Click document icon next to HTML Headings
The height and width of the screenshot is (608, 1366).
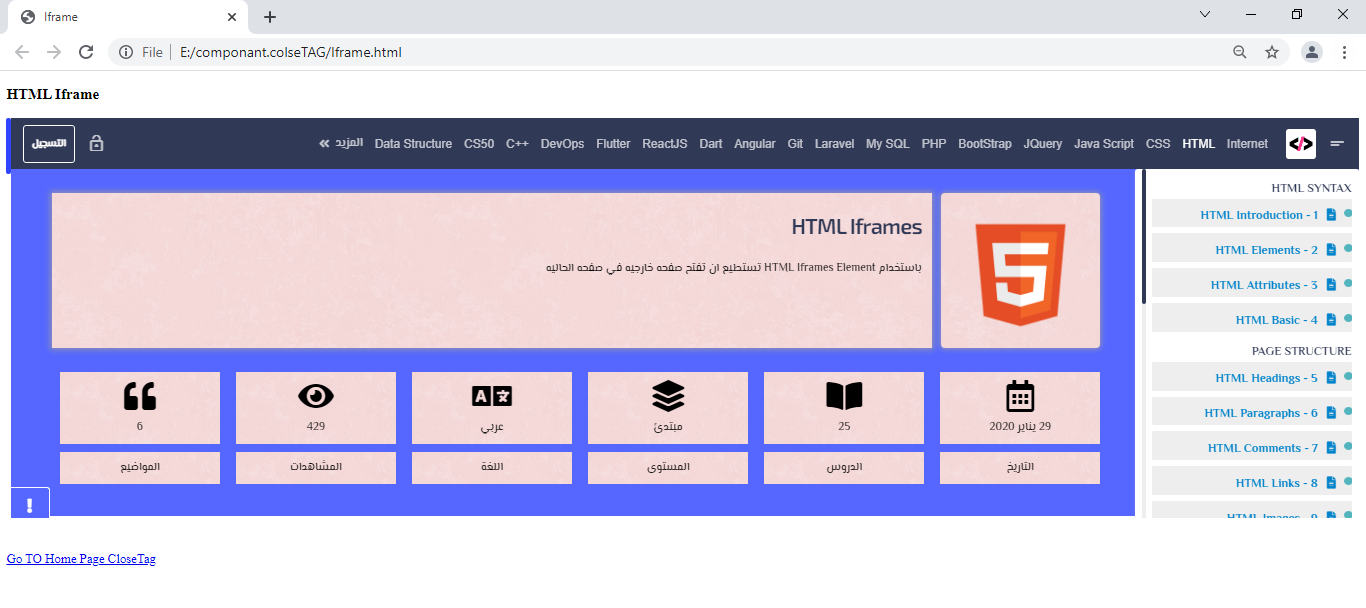point(1331,377)
